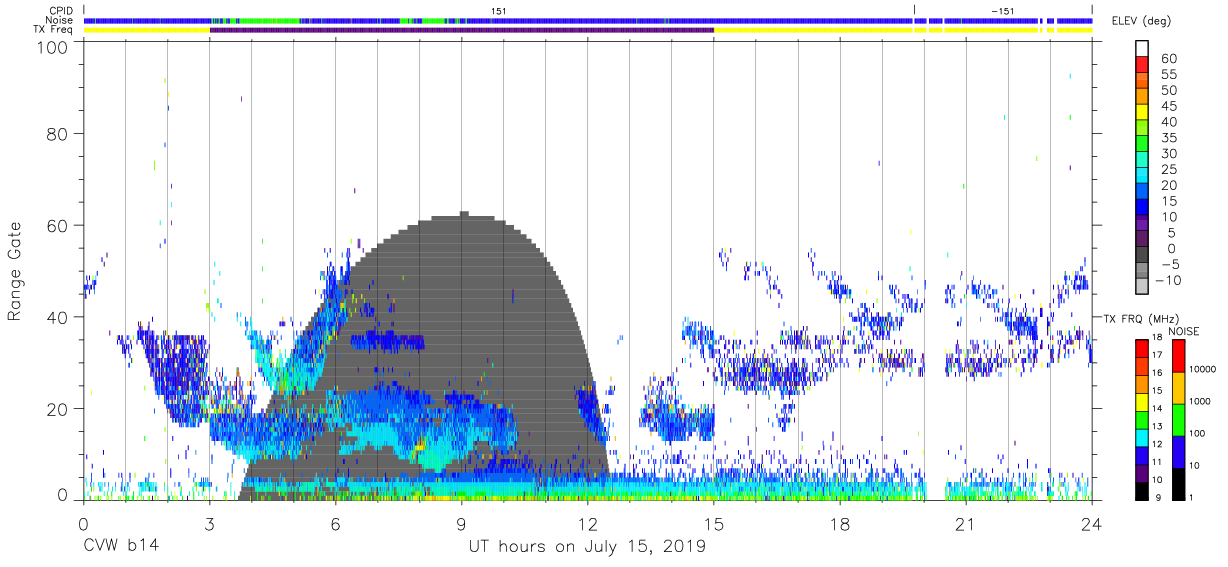The height and width of the screenshot is (567, 1228).
Task: Click the CPID value '151'
Action: [499, 10]
